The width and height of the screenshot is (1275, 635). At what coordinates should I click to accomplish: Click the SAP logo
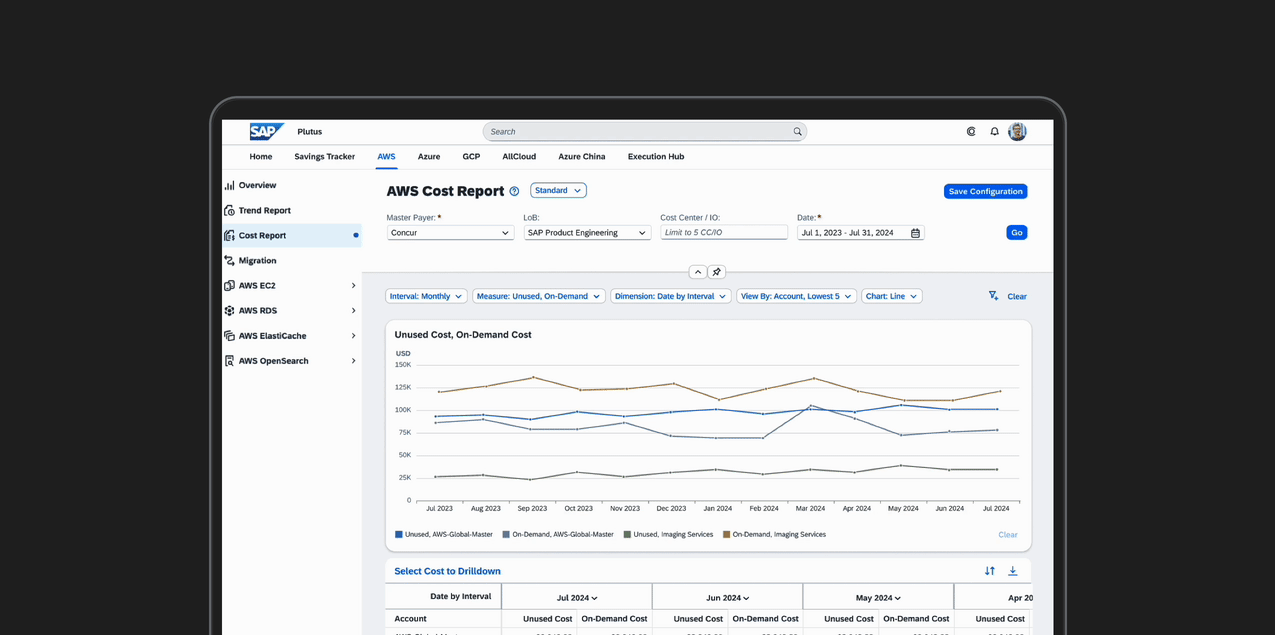pyautogui.click(x=266, y=131)
